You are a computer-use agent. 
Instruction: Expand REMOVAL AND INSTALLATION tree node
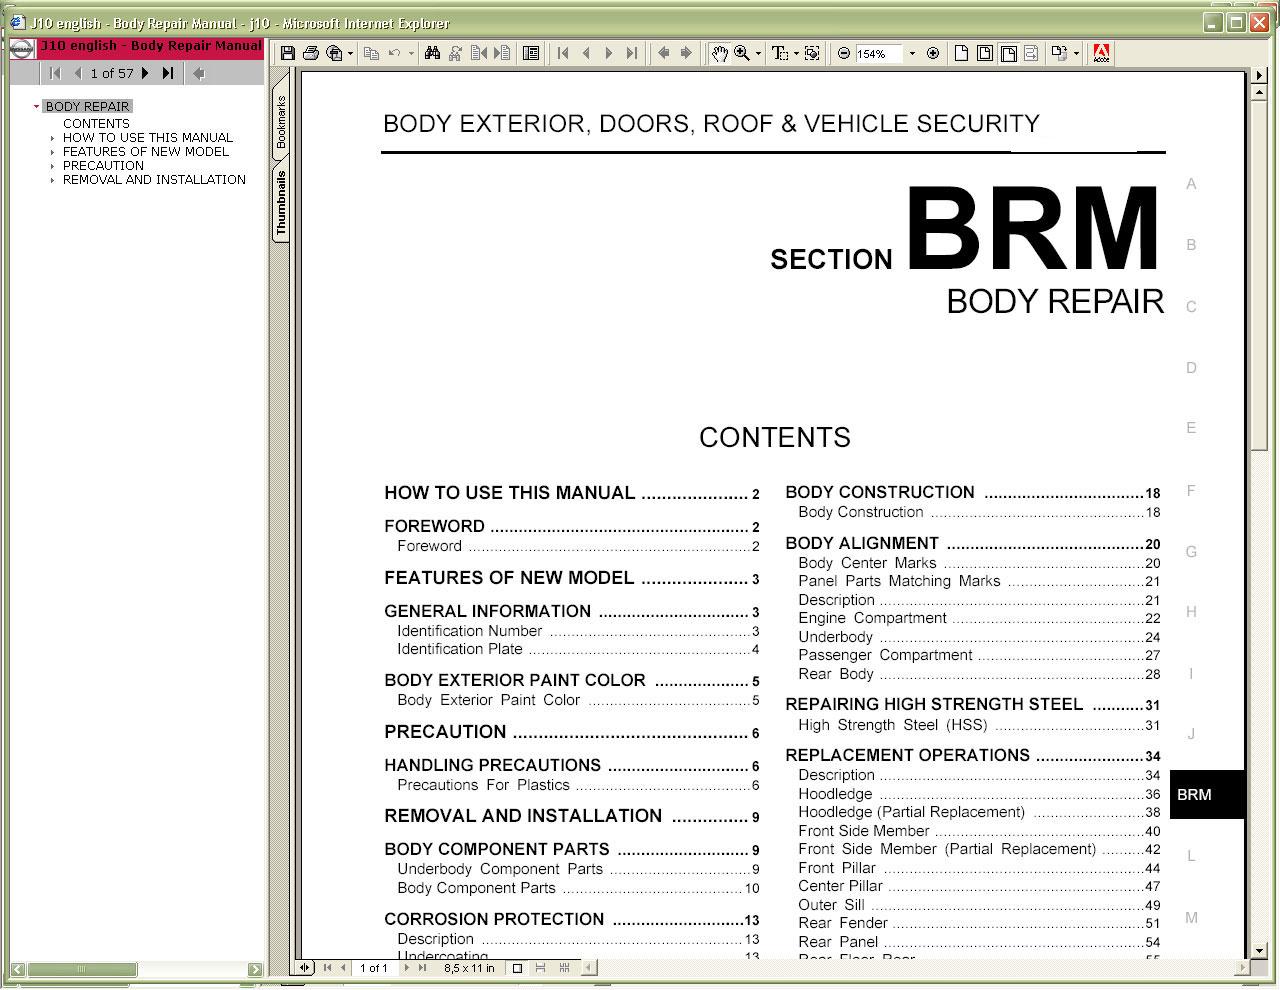pos(53,180)
